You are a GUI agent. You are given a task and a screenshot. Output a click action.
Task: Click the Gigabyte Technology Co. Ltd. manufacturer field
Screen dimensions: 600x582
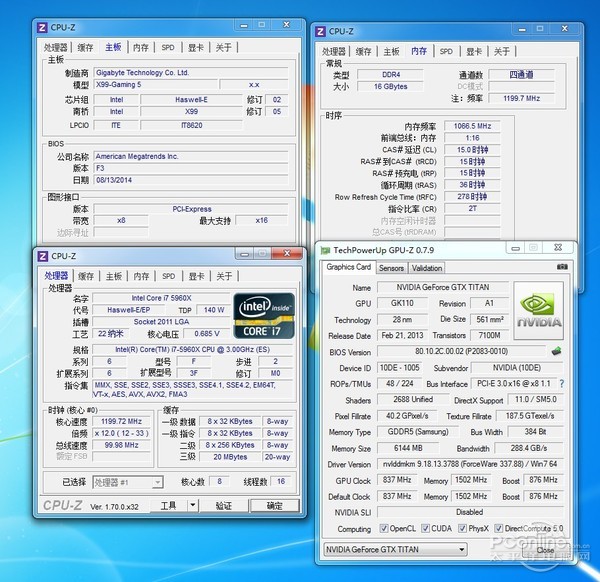(191, 73)
